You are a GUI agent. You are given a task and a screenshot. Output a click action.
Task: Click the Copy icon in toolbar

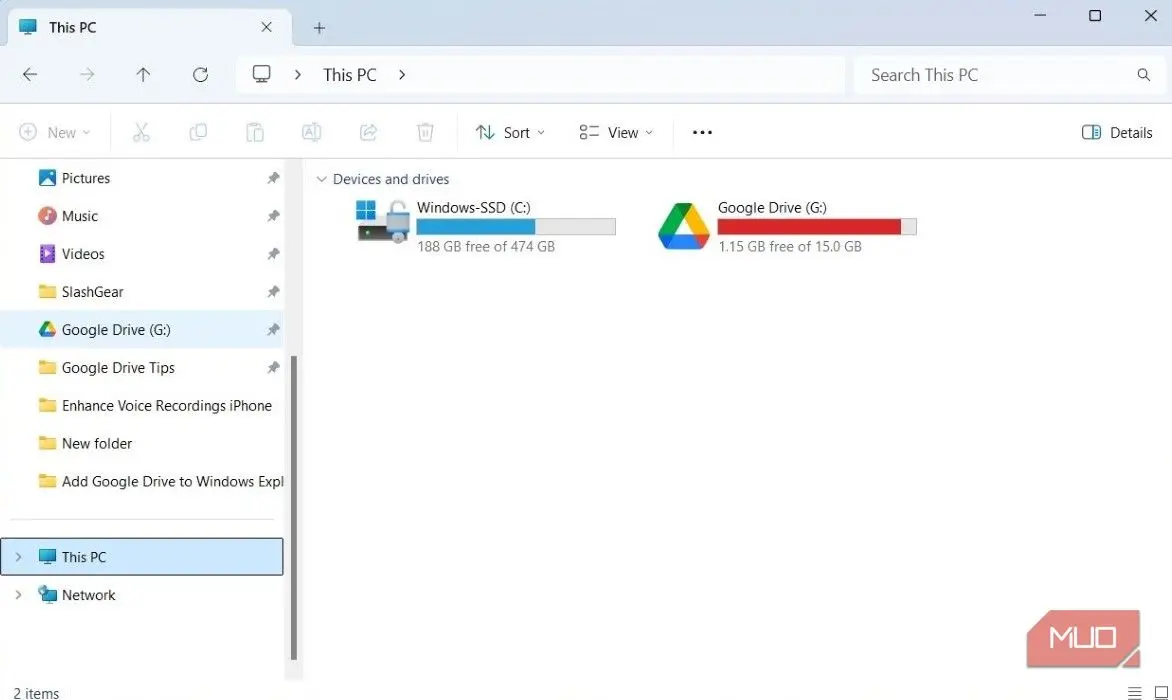click(198, 132)
